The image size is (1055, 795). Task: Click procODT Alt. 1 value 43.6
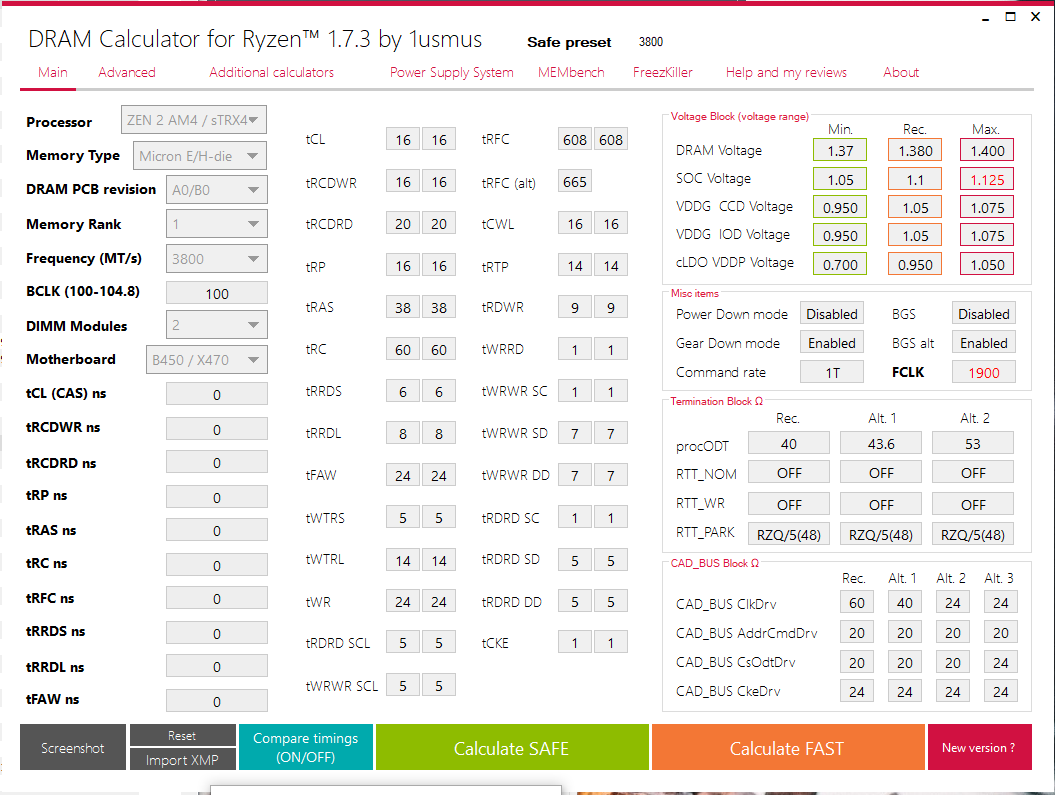(x=881, y=444)
